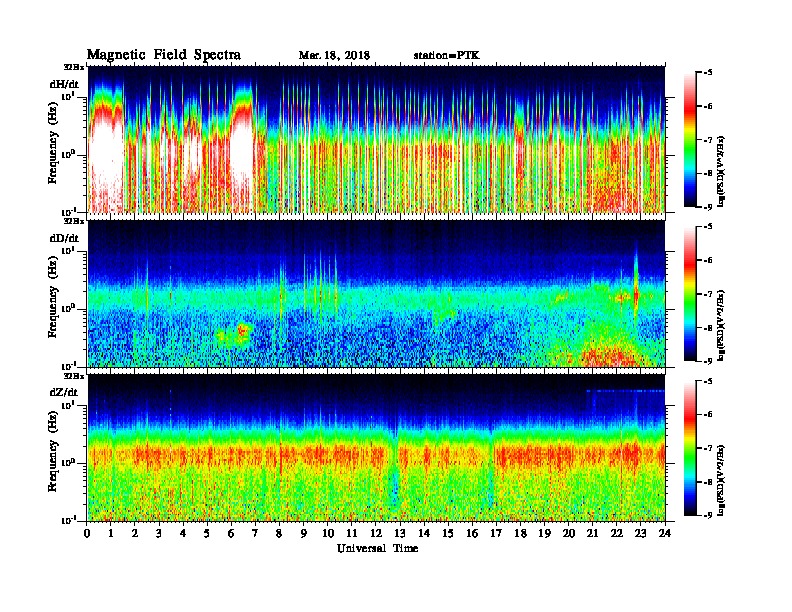Click the dH/dt panel label

(64, 84)
